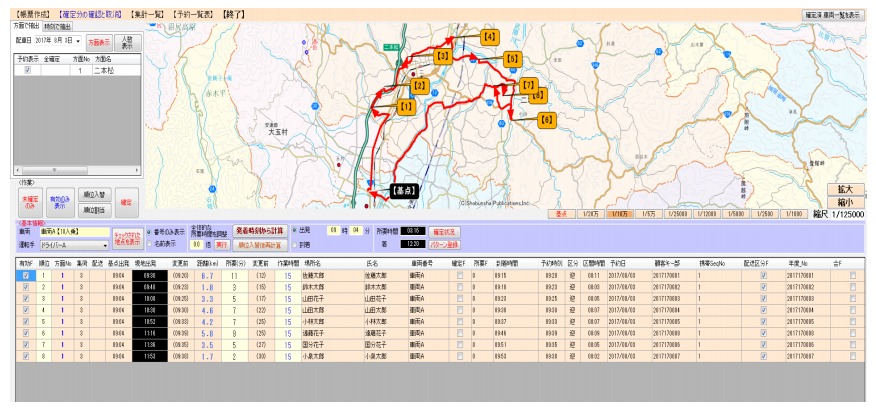Viewport: 876px width, 410px height.
Task: Select distance cell 6.7 in first row
Action: [x=207, y=275]
